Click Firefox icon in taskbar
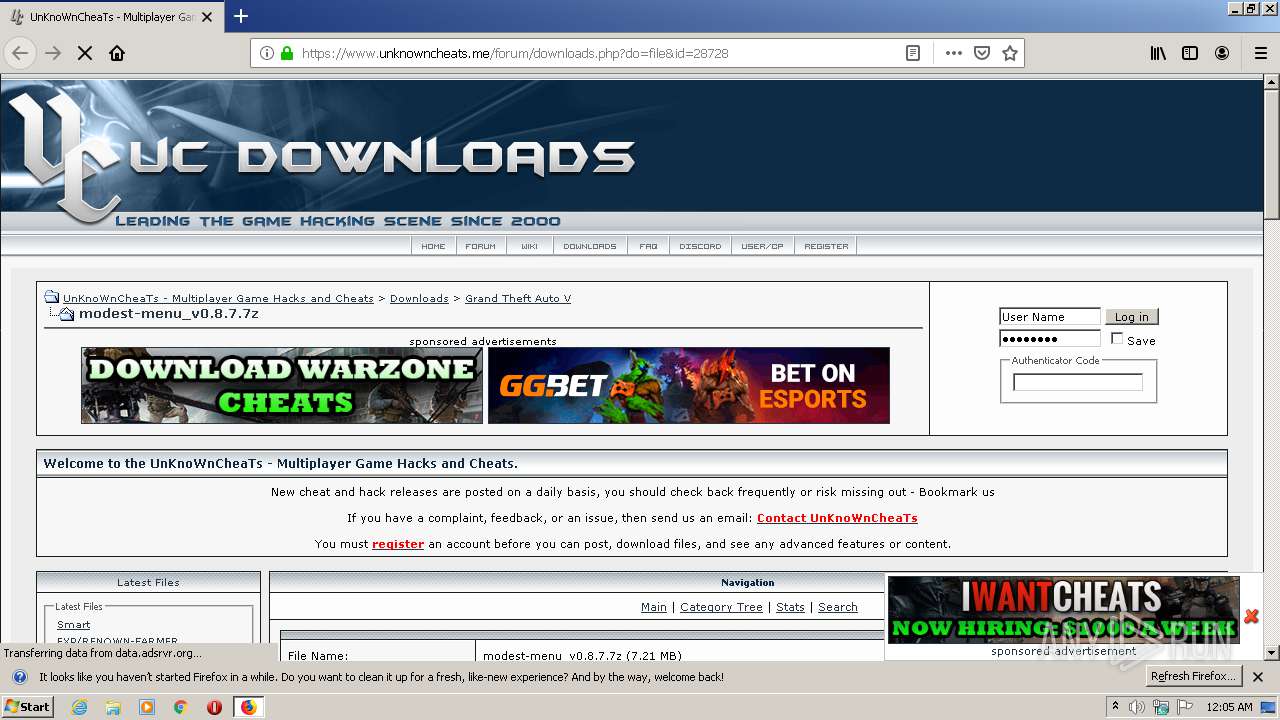1280x720 pixels. click(x=248, y=707)
